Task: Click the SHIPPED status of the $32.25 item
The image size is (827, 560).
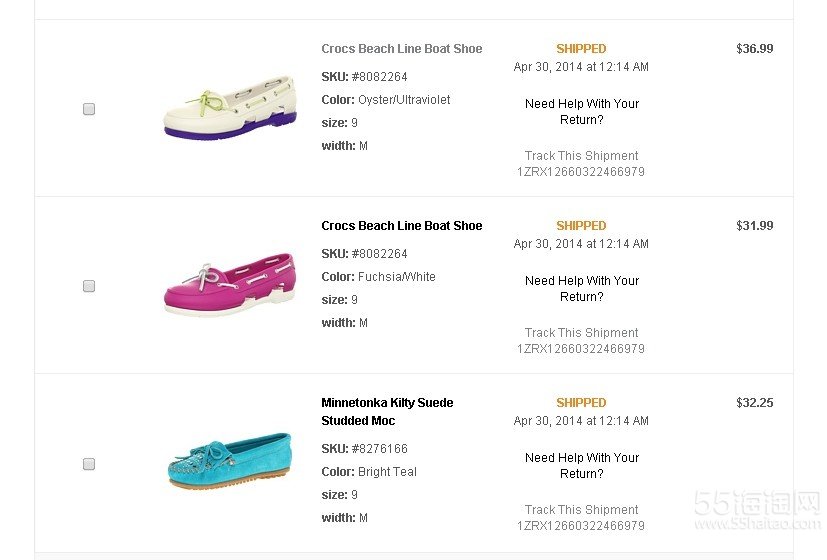Action: tap(581, 403)
